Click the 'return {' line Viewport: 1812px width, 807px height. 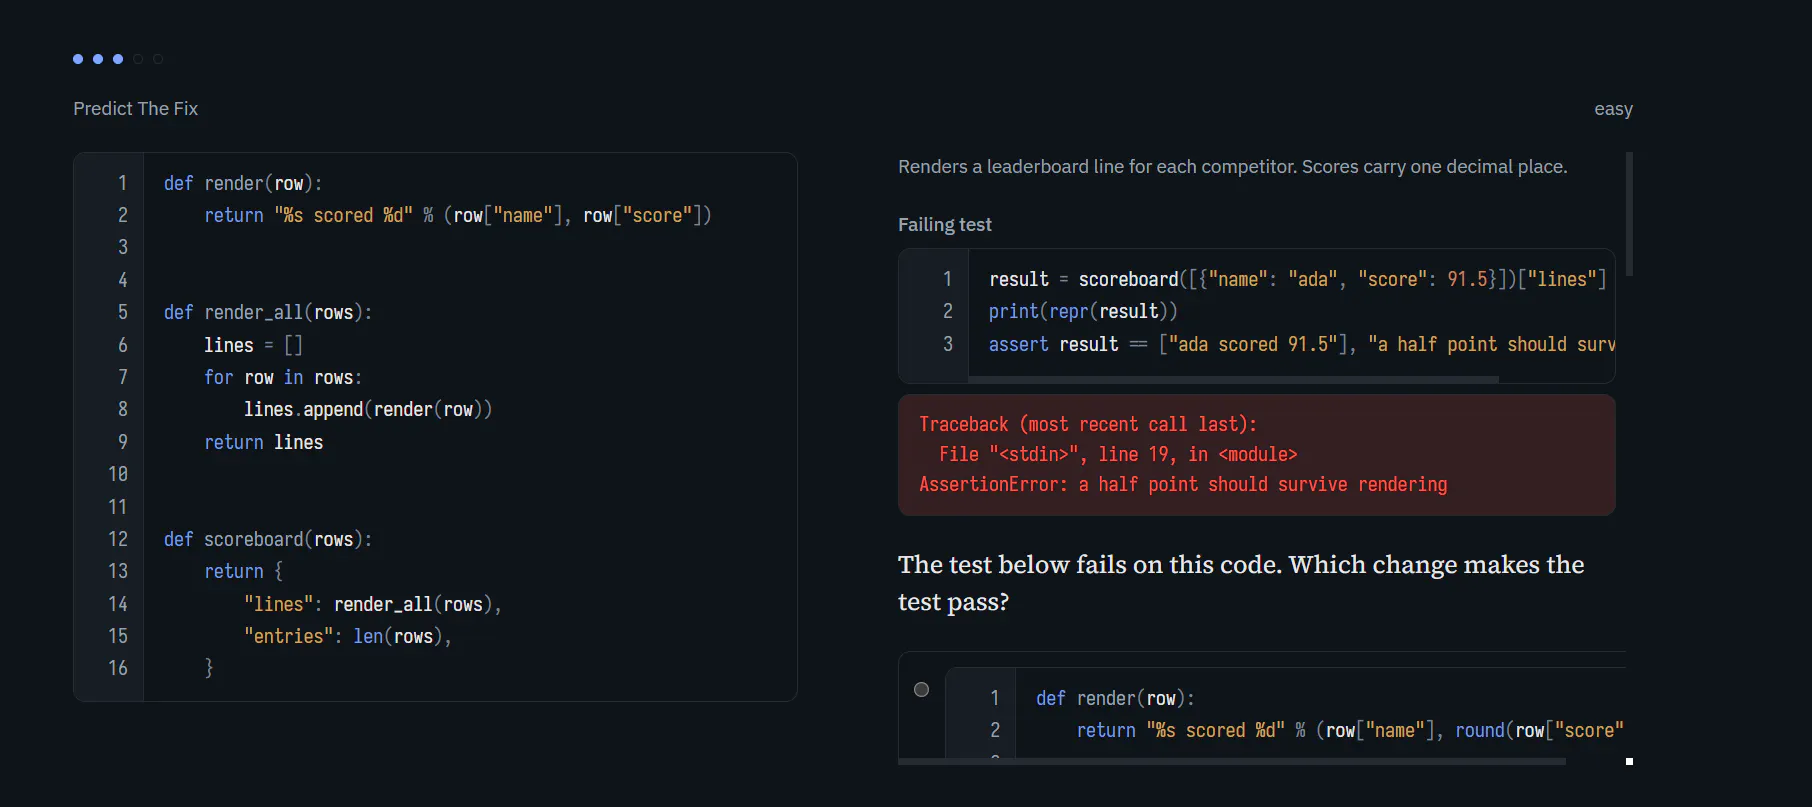click(243, 571)
